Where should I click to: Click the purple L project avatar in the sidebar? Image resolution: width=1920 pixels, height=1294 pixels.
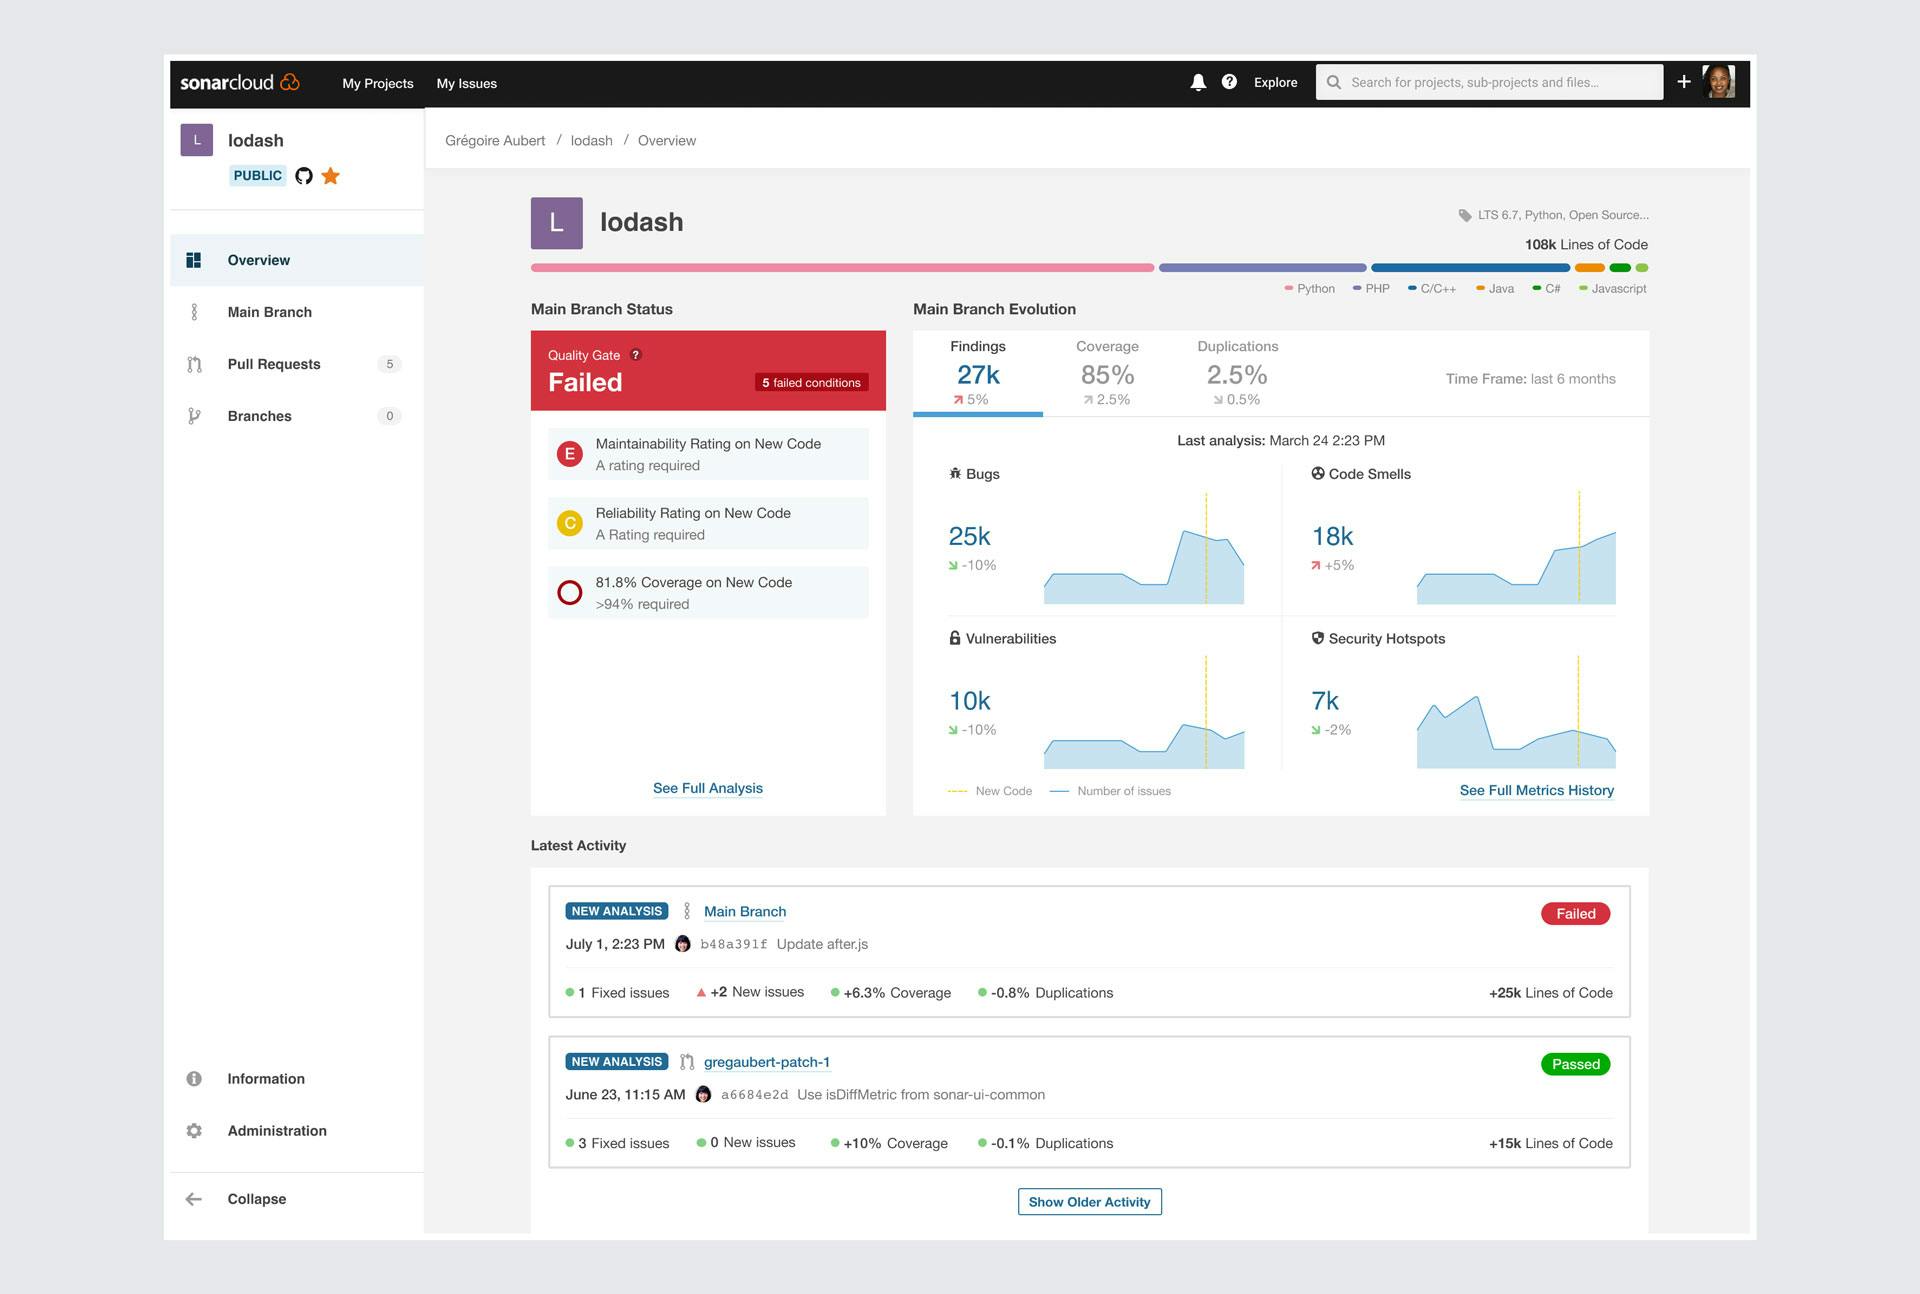[197, 140]
